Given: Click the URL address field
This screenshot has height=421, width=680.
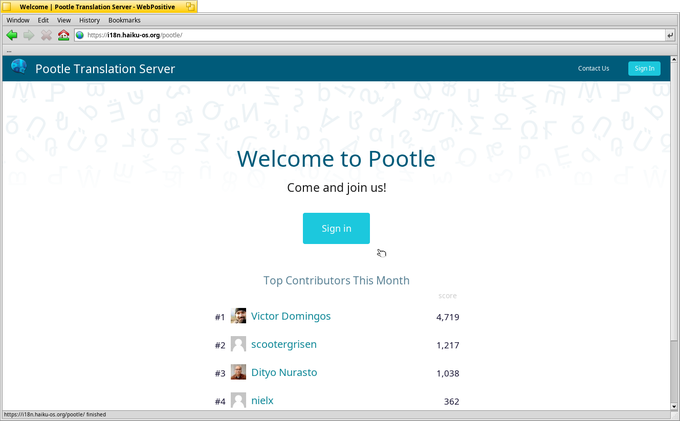Looking at the screenshot, I should tap(370, 35).
